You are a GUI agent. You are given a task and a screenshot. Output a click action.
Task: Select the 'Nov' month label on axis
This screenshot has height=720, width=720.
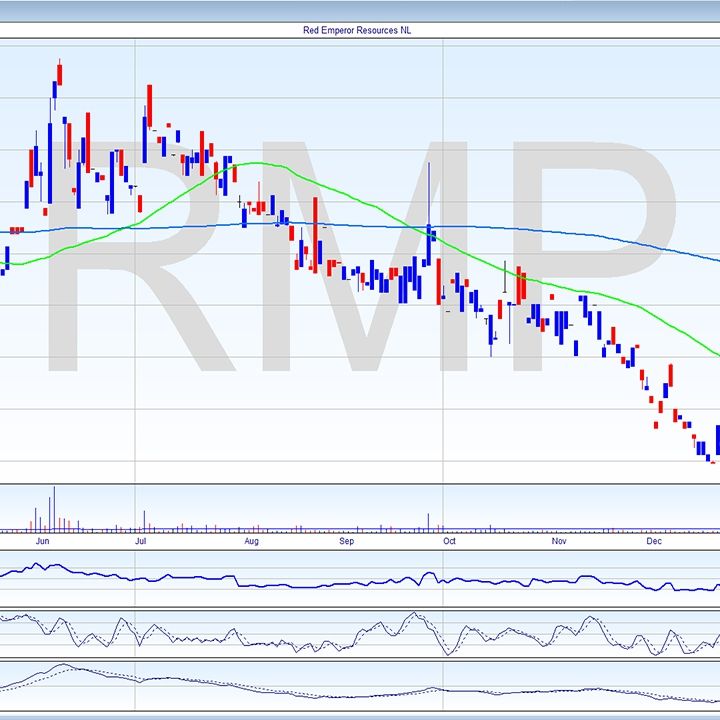pos(559,541)
